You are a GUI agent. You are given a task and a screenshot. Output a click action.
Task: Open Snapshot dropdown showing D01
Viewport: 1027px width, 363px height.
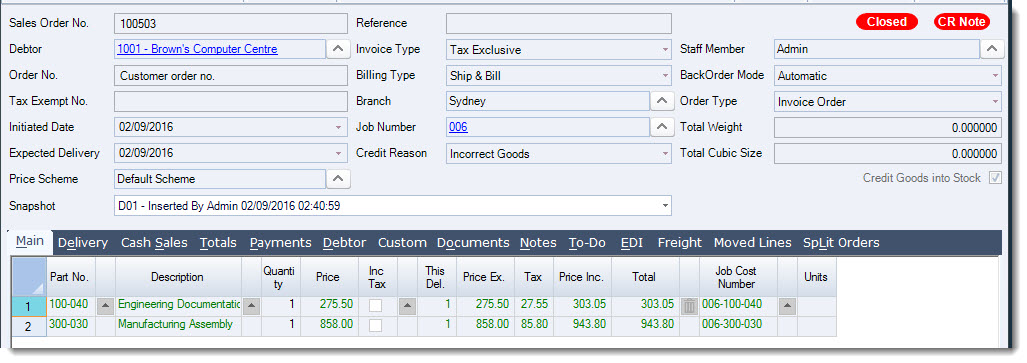[x=665, y=206]
